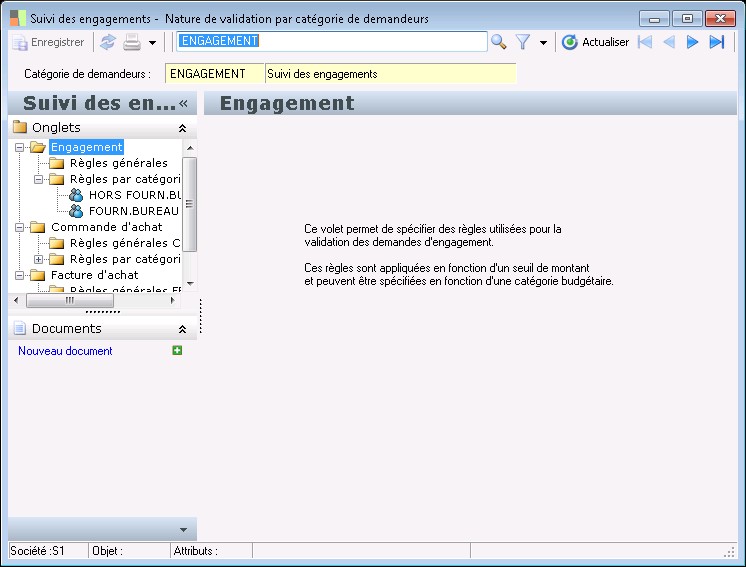Click the Commande d'achat folder icon
The width and height of the screenshot is (746, 567).
pos(38,227)
